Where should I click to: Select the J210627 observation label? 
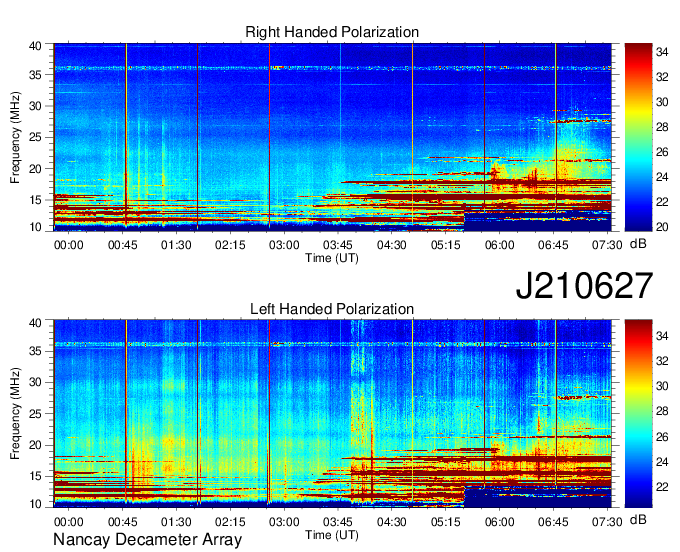click(584, 286)
